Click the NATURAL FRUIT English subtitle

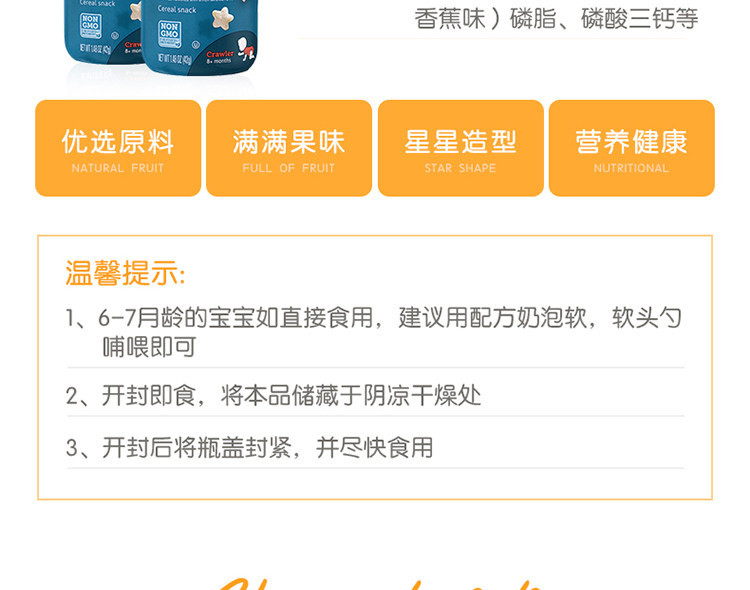[x=118, y=168]
